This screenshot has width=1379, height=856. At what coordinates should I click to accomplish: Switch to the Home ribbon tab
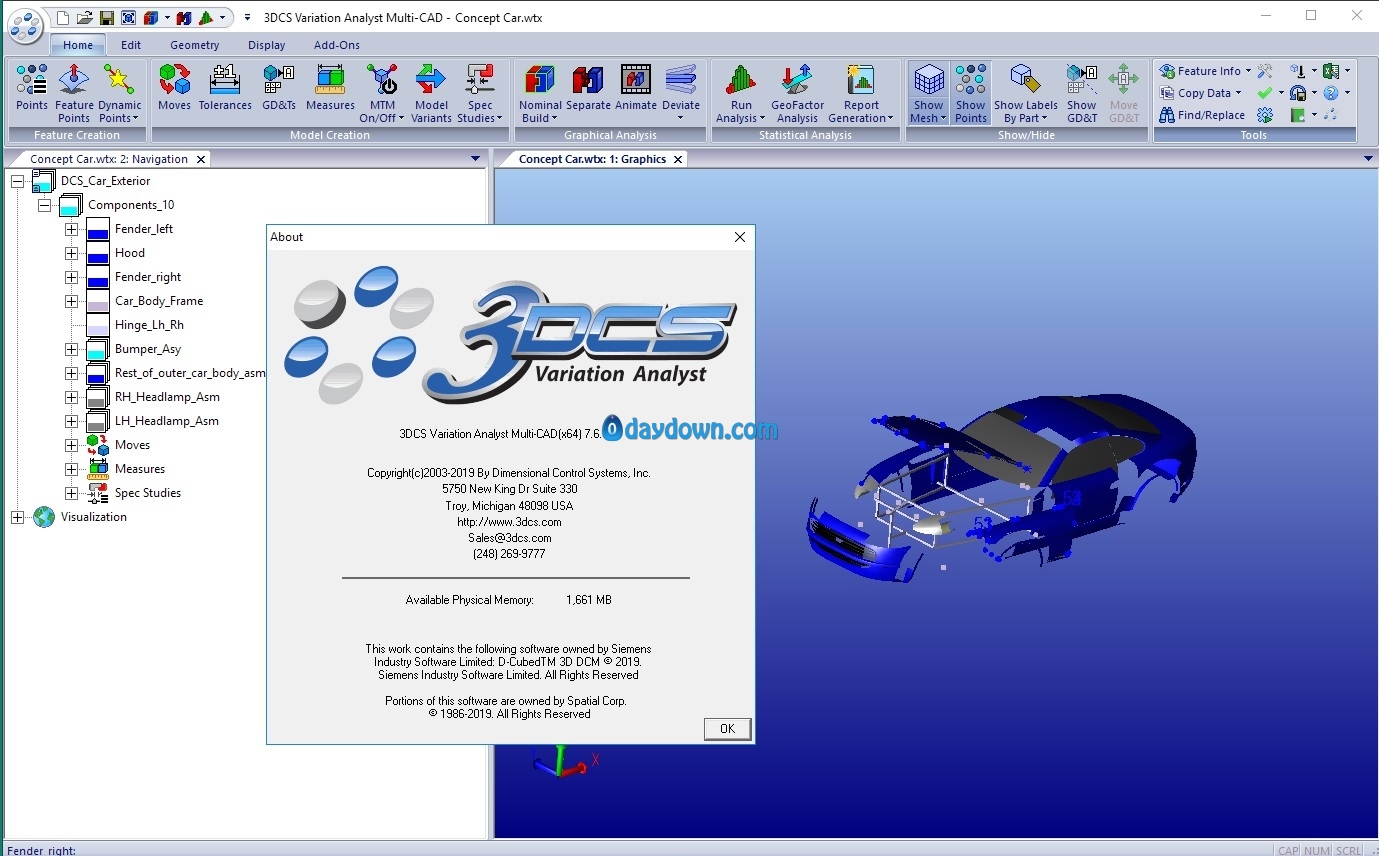tap(78, 45)
